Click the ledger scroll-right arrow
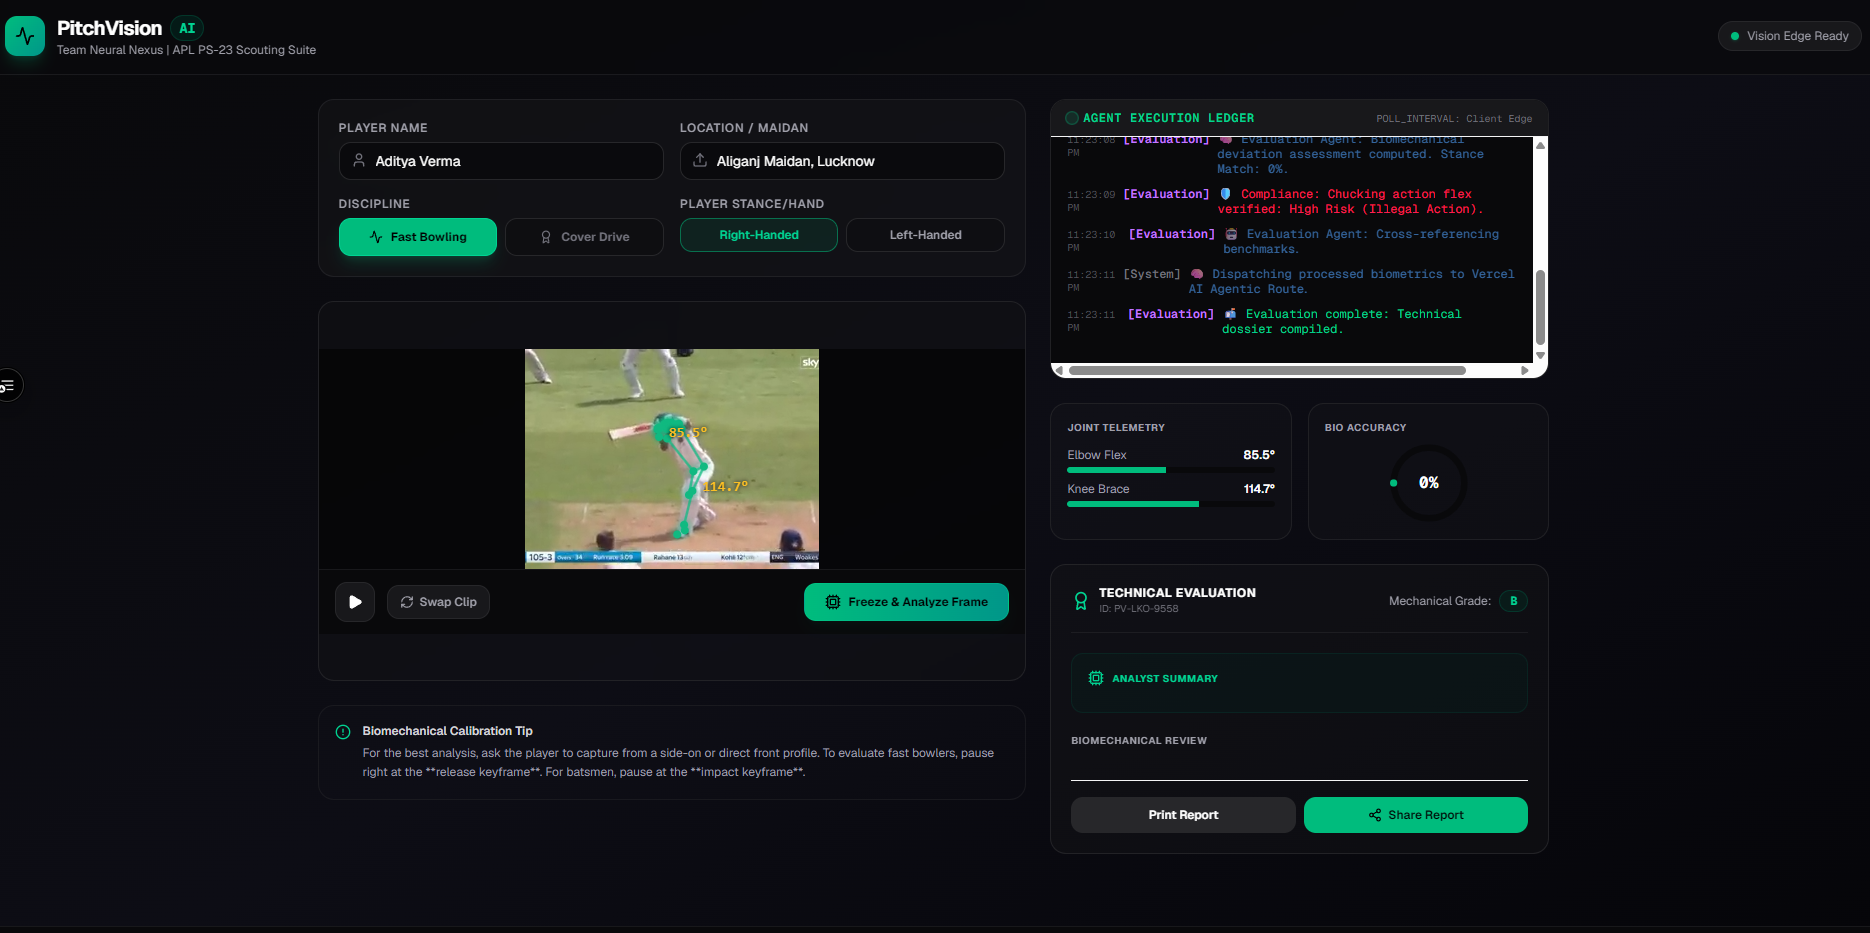 tap(1525, 370)
